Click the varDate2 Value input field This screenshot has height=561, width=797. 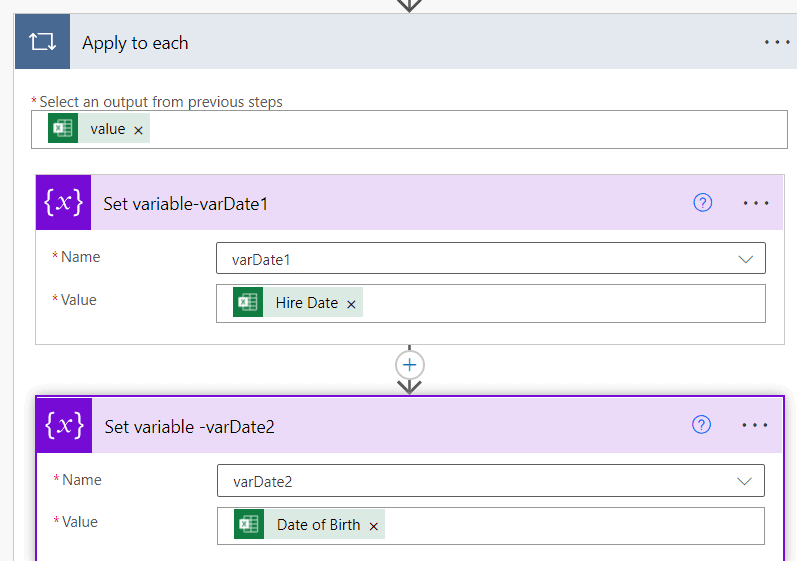pyautogui.click(x=491, y=526)
